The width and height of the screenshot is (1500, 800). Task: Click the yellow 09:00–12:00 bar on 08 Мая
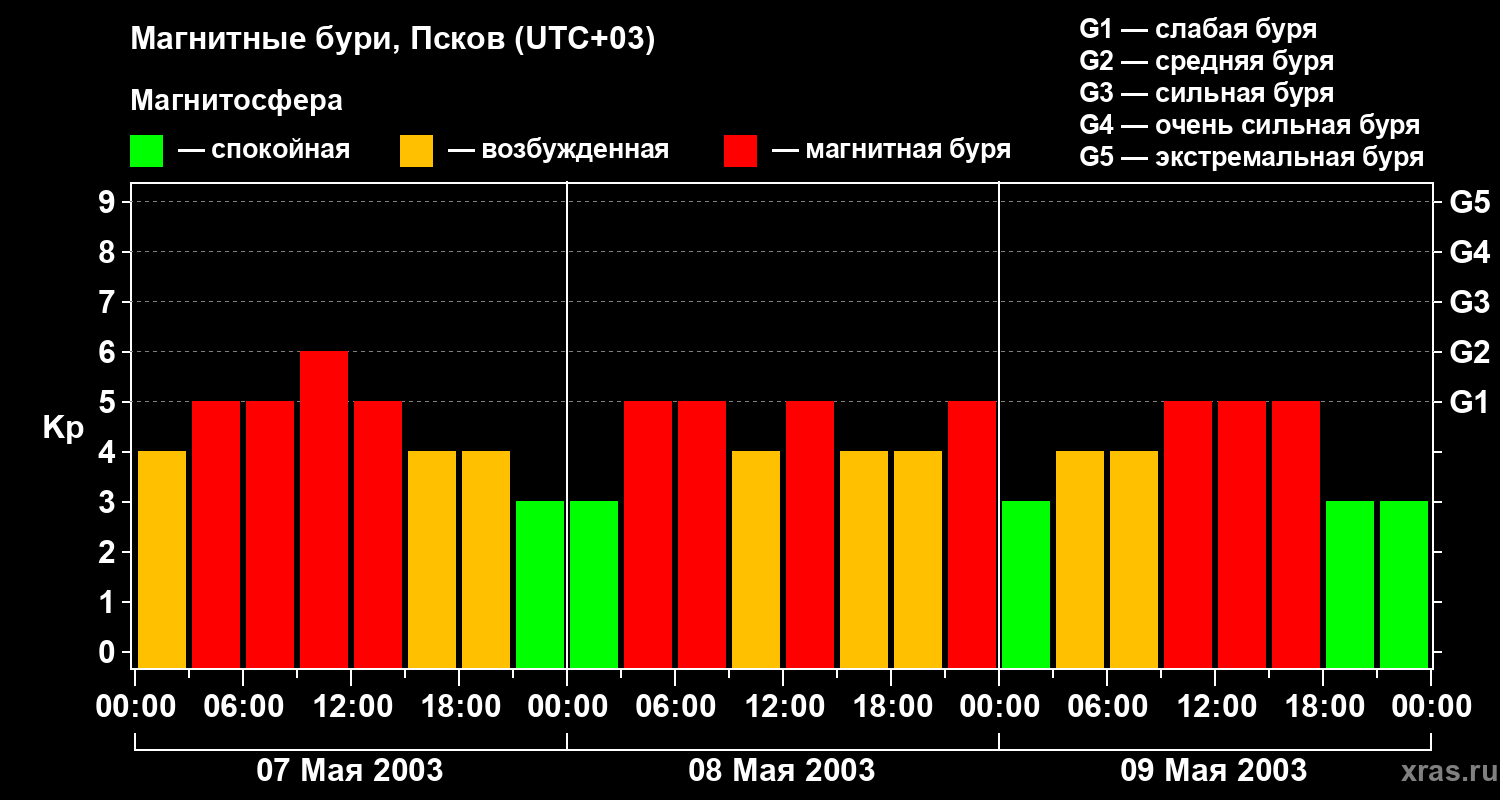coord(756,559)
